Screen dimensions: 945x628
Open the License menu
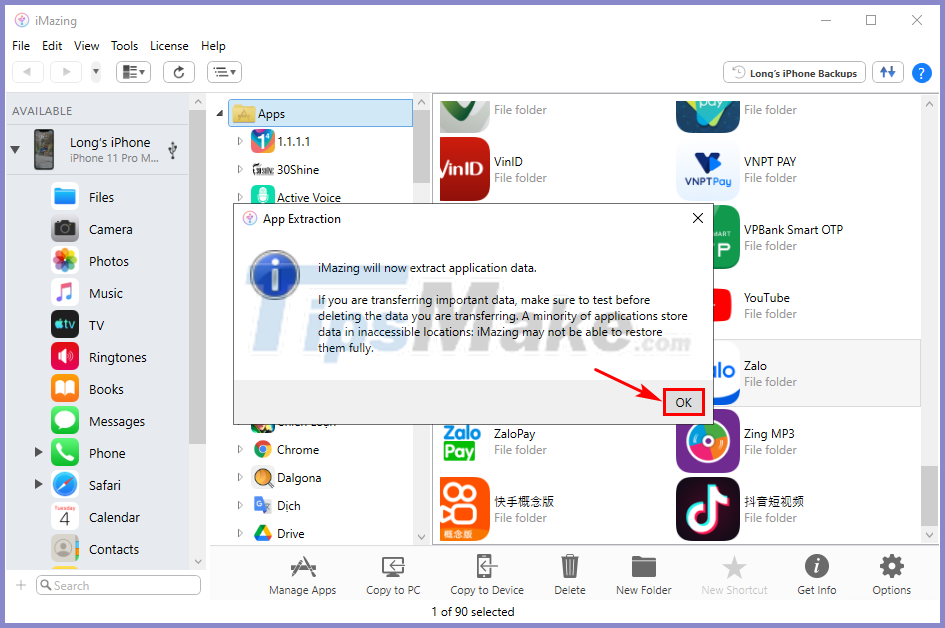tap(169, 45)
